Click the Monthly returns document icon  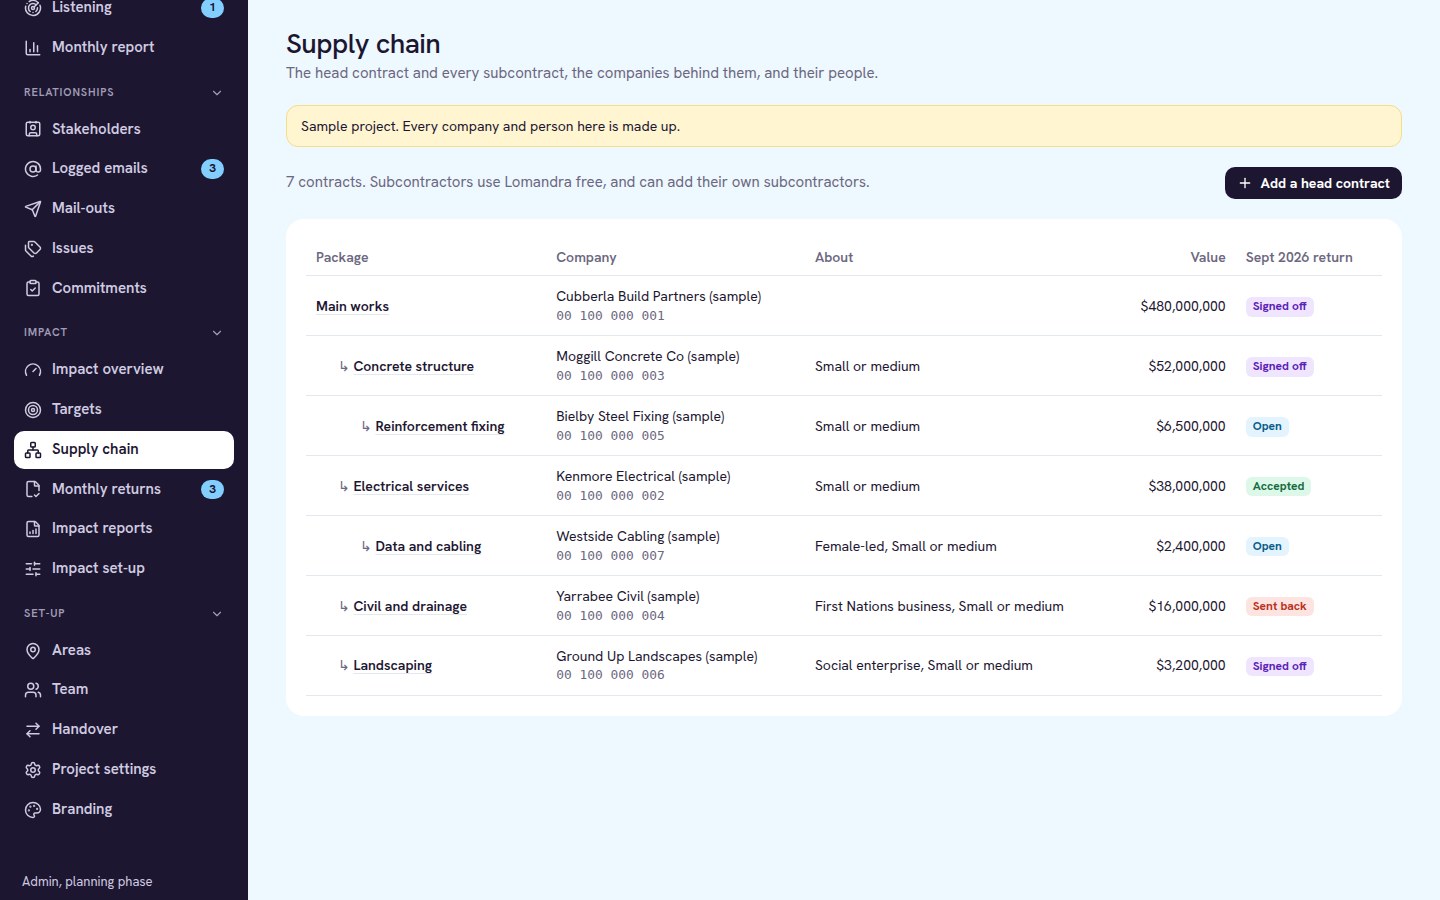(33, 489)
